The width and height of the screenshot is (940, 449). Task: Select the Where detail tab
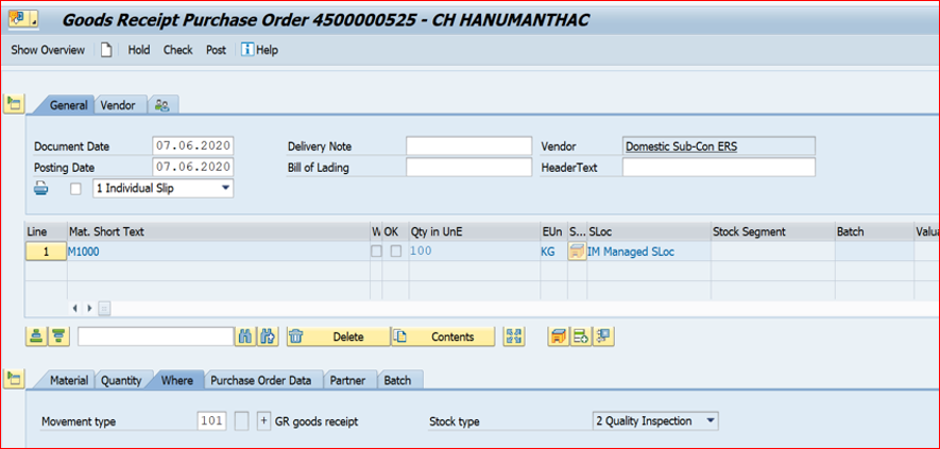[177, 380]
